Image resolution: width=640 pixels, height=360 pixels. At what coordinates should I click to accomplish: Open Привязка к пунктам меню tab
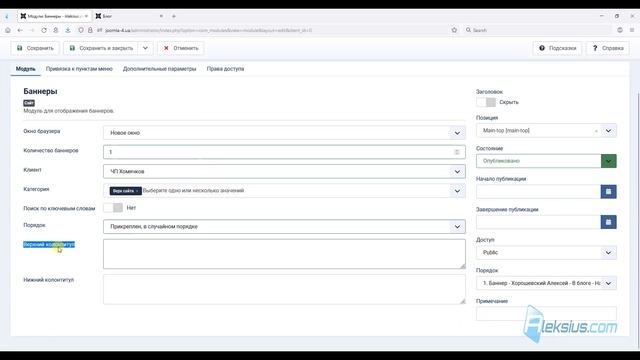tap(79, 69)
